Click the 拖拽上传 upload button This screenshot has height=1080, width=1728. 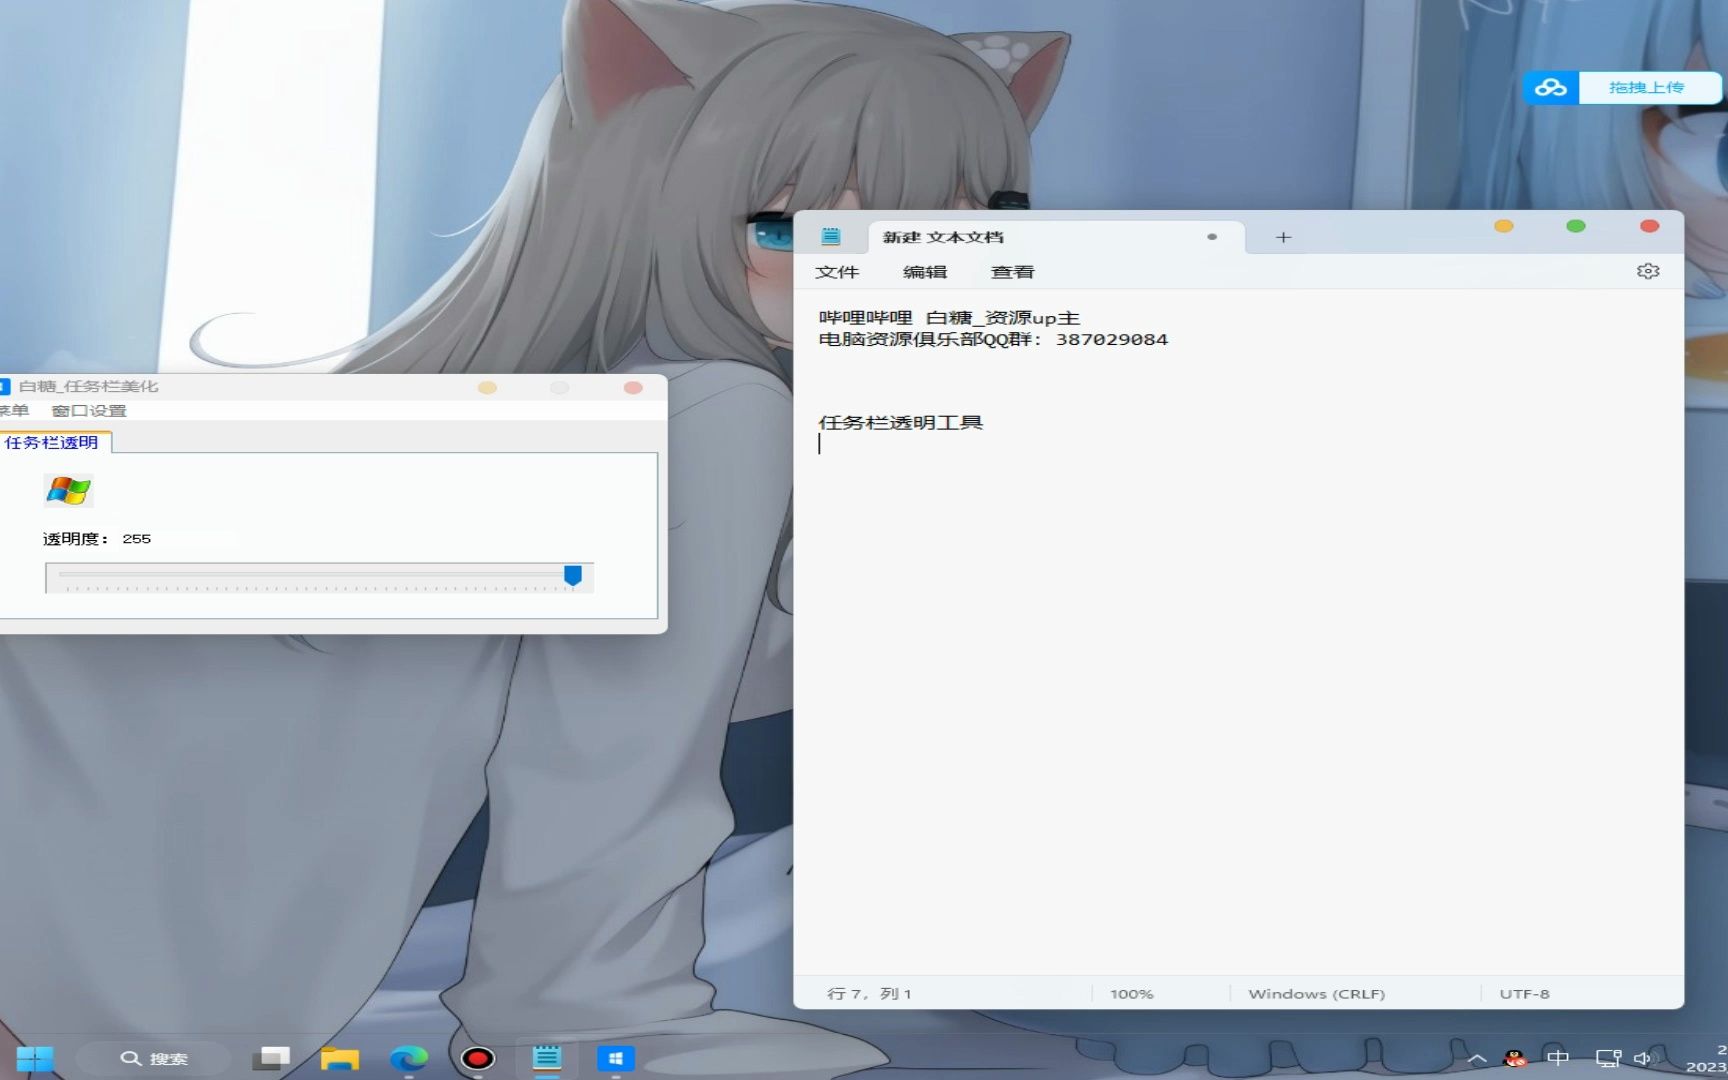(x=1648, y=87)
